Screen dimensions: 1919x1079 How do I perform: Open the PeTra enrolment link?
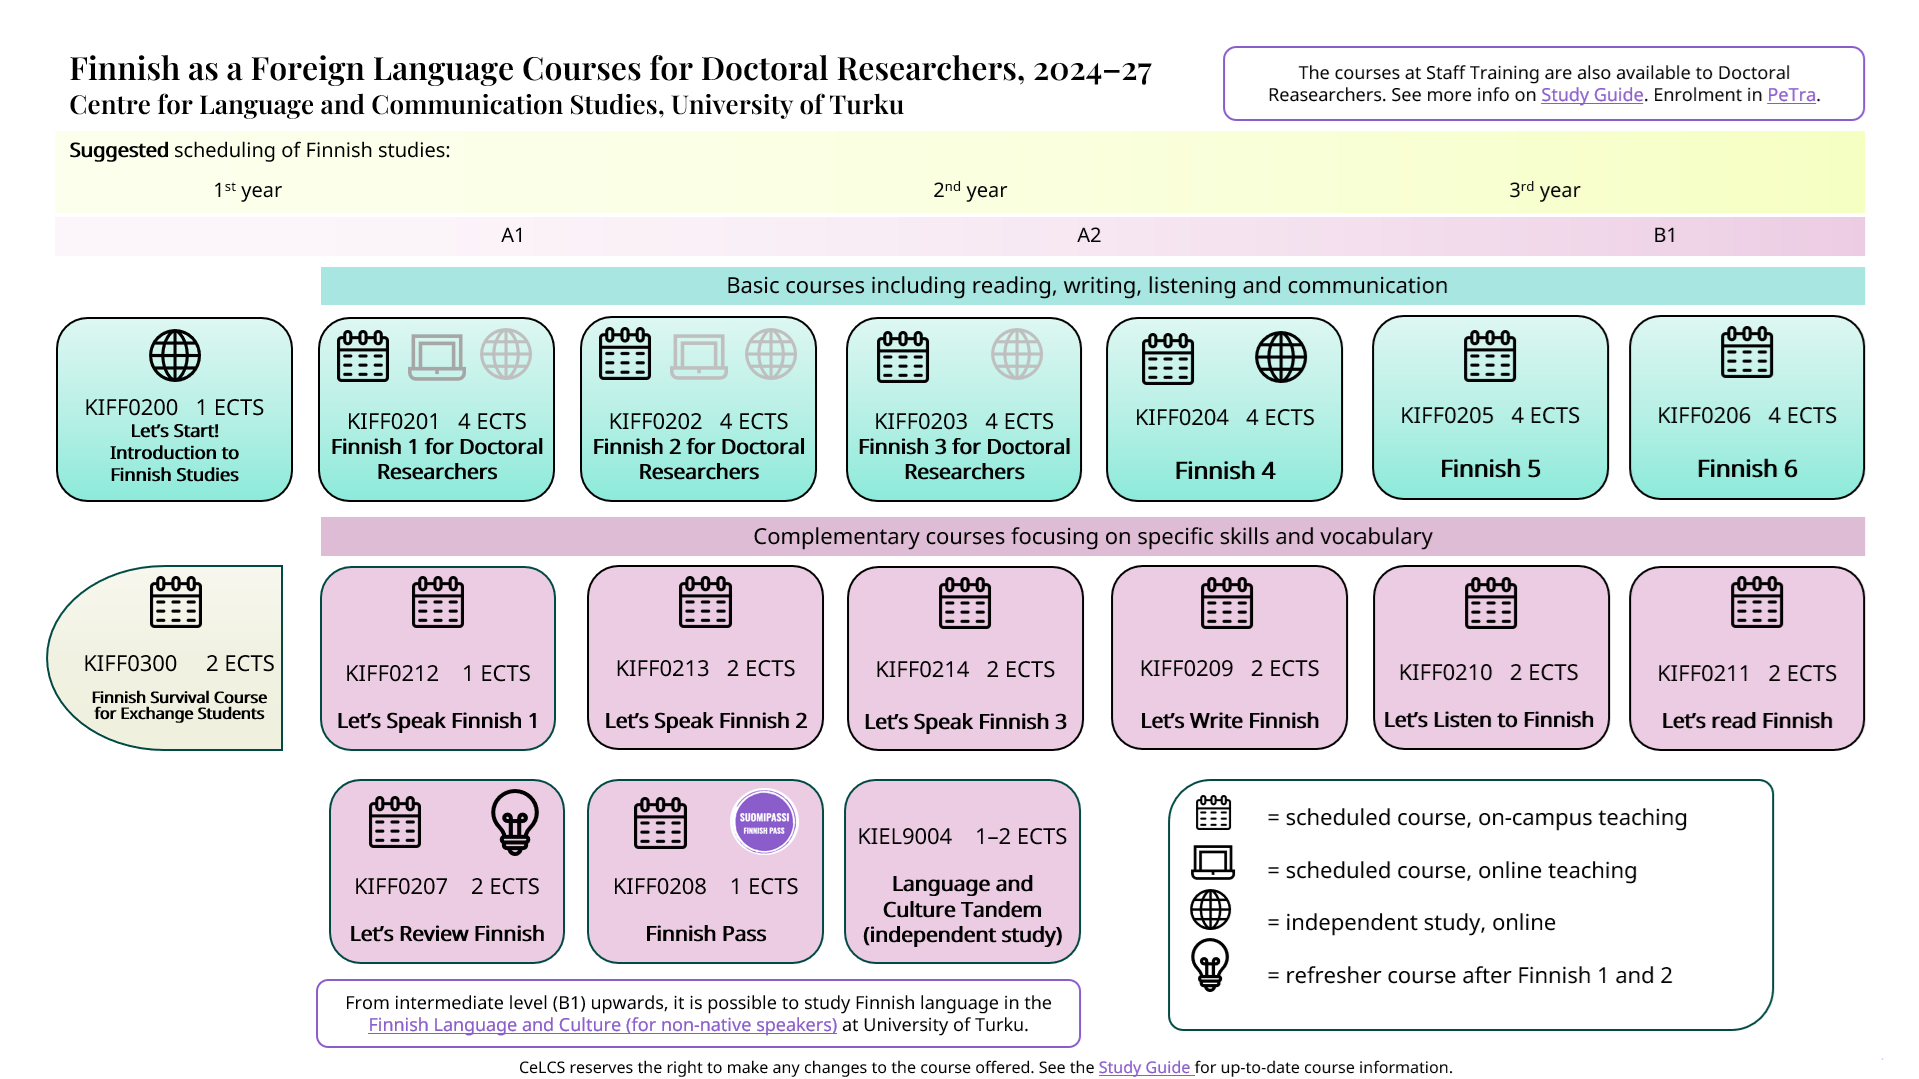(1791, 95)
